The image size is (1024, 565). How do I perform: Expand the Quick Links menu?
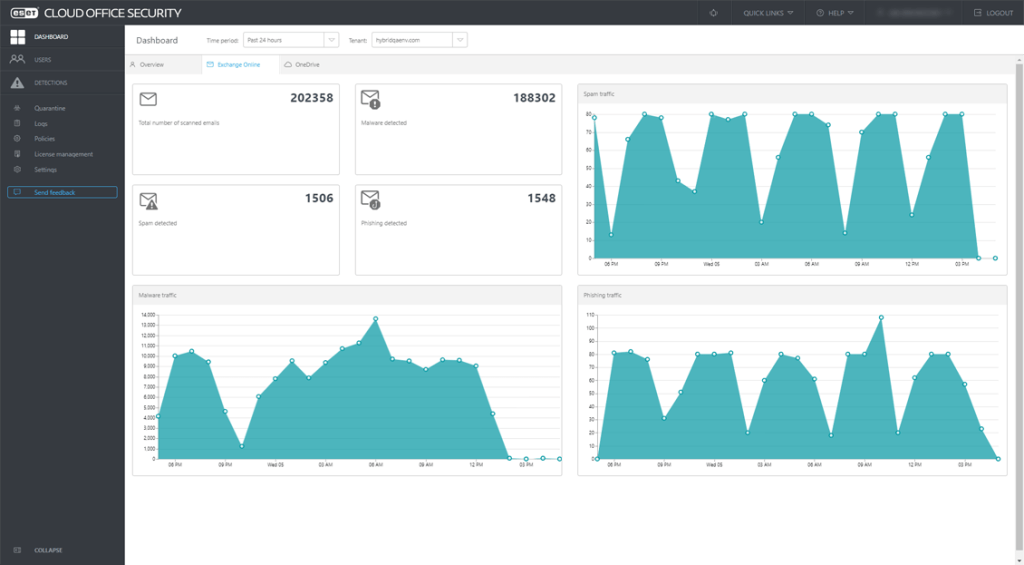768,13
